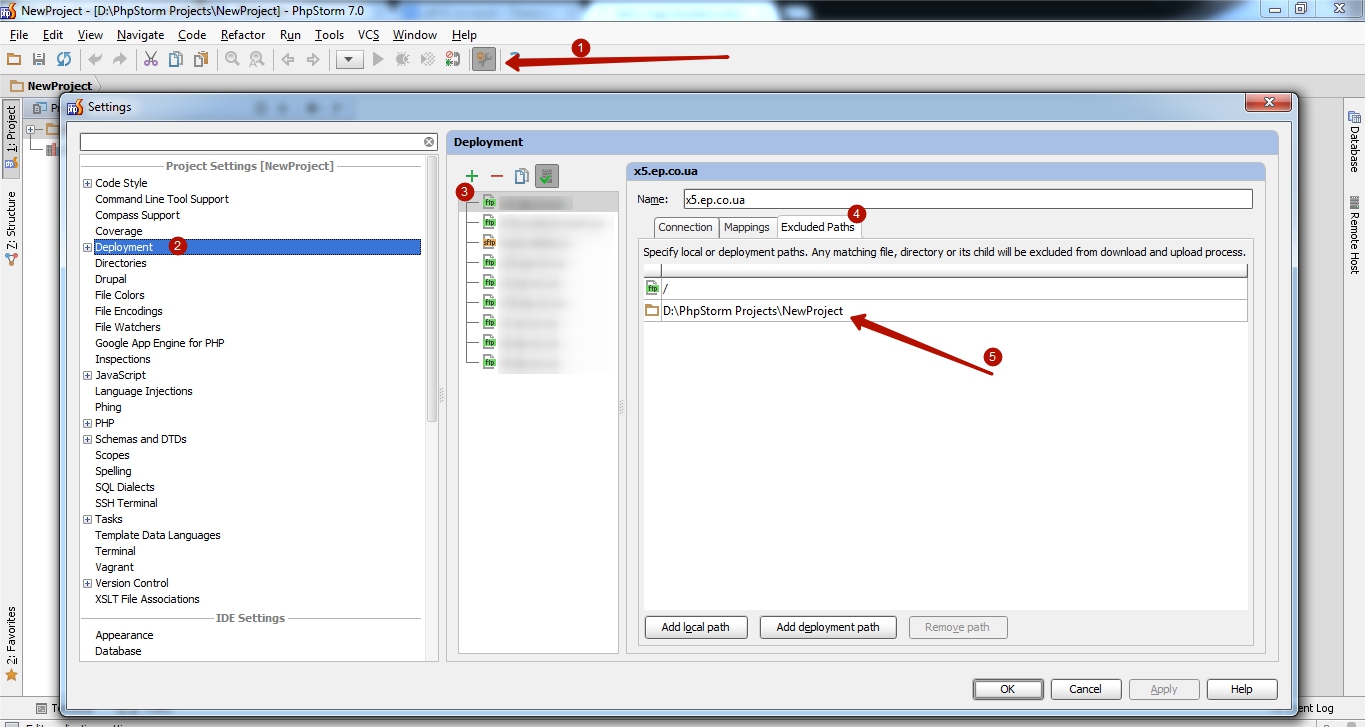Viewport: 1365px width, 727px height.
Task: Switch to the Connection tab
Action: point(686,227)
